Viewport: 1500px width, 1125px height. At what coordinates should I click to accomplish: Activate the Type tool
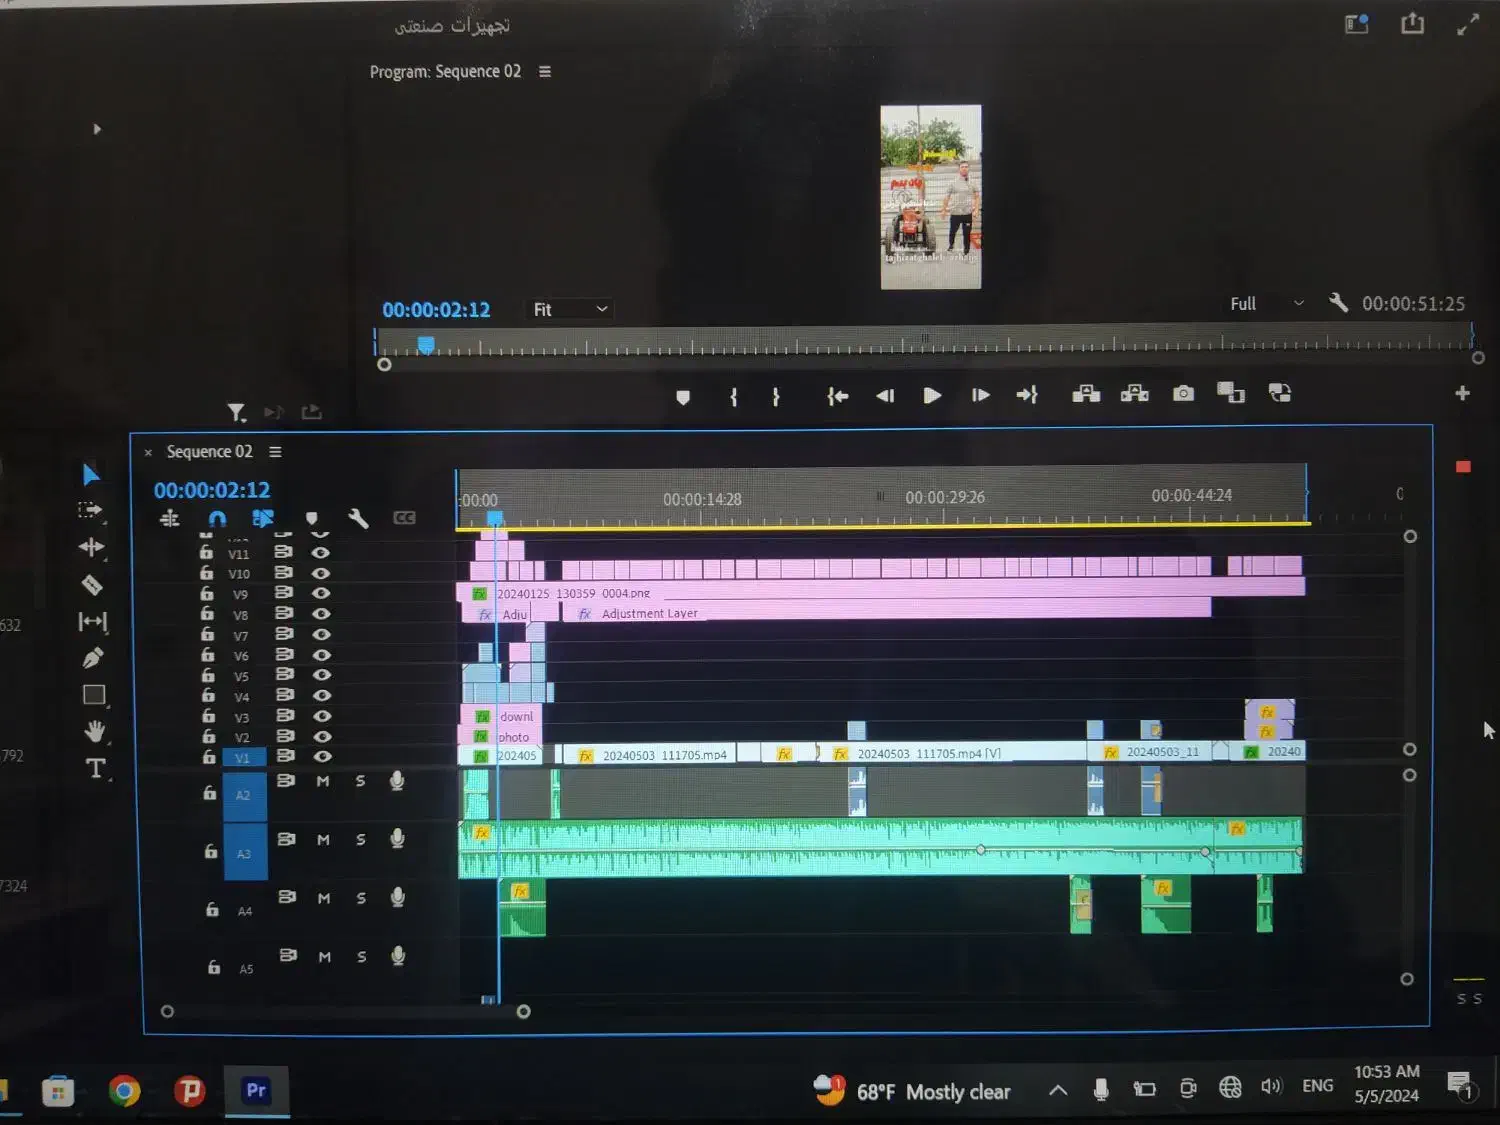coord(95,769)
